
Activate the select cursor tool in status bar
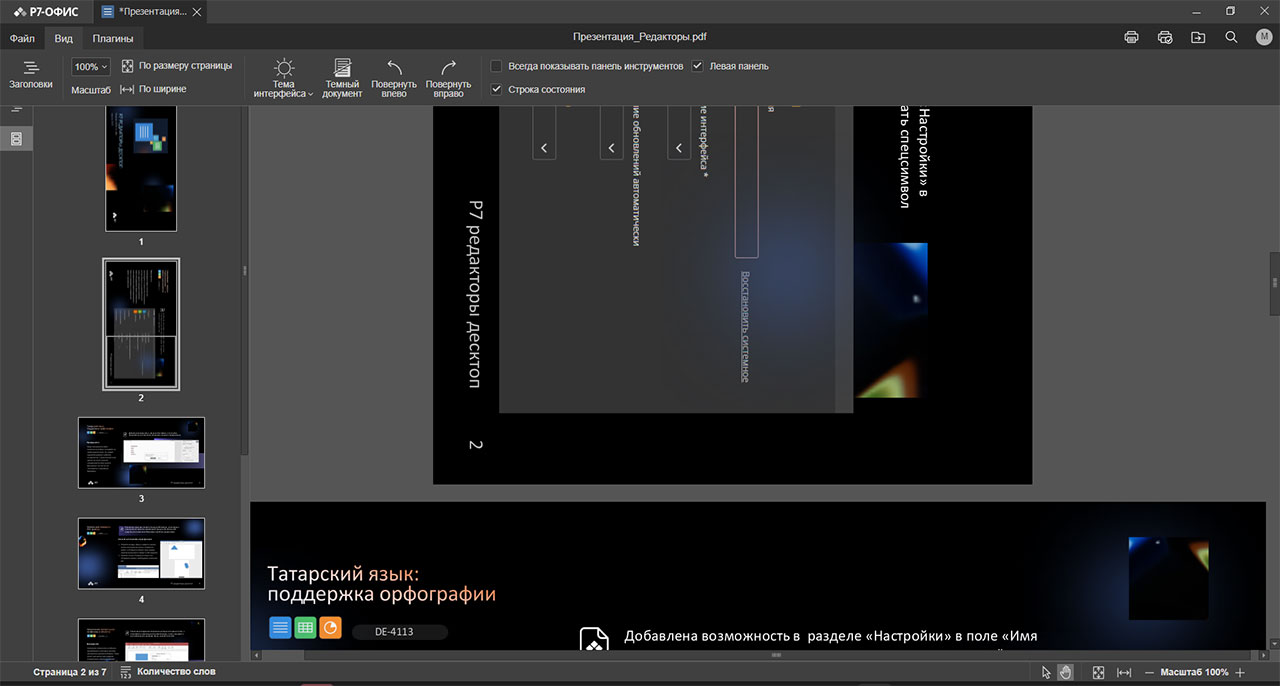(1047, 672)
